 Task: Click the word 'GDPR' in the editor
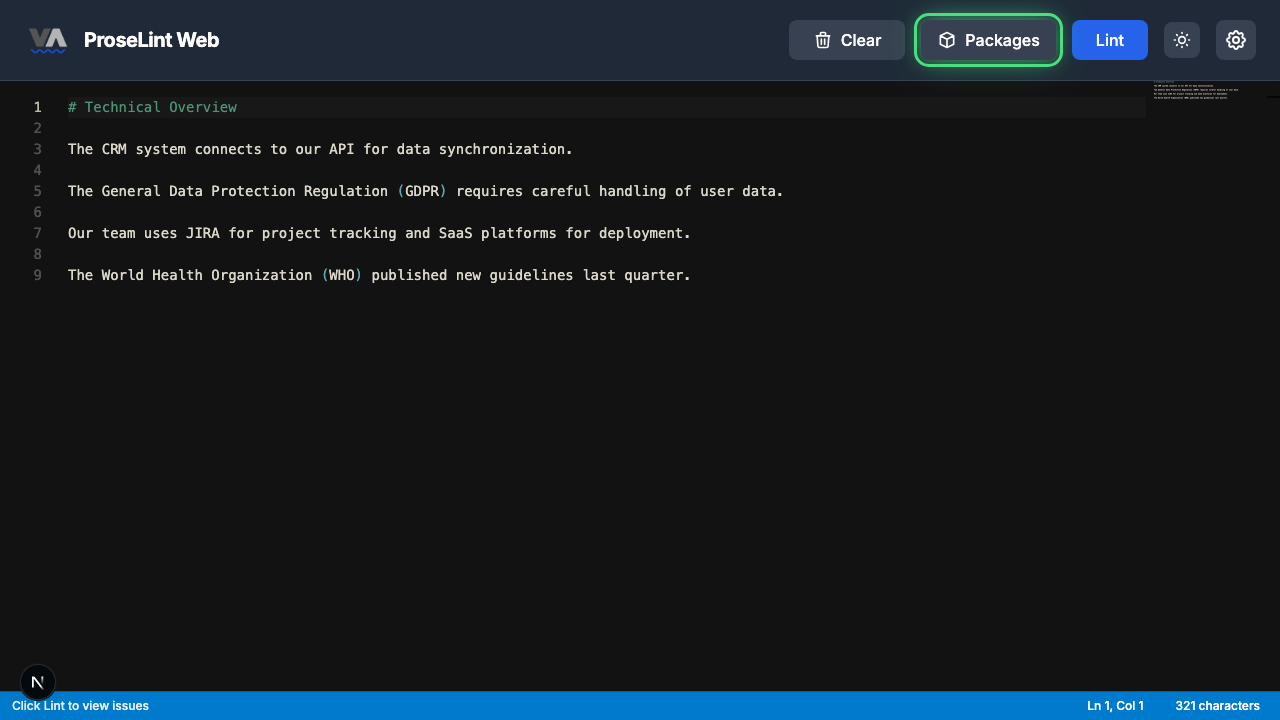click(422, 191)
